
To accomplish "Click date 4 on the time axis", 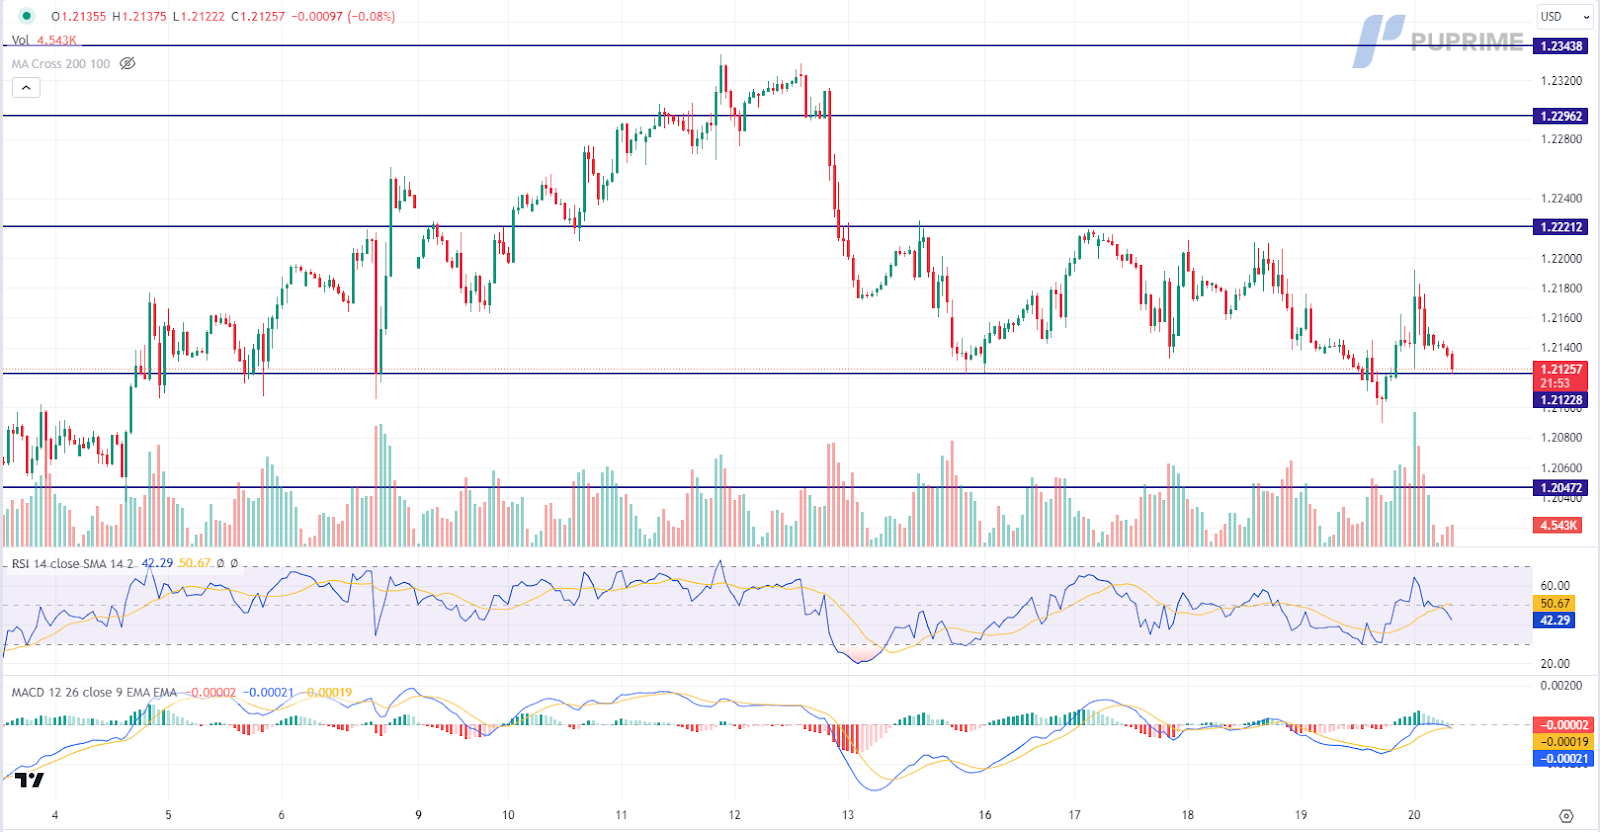I will (x=55, y=815).
